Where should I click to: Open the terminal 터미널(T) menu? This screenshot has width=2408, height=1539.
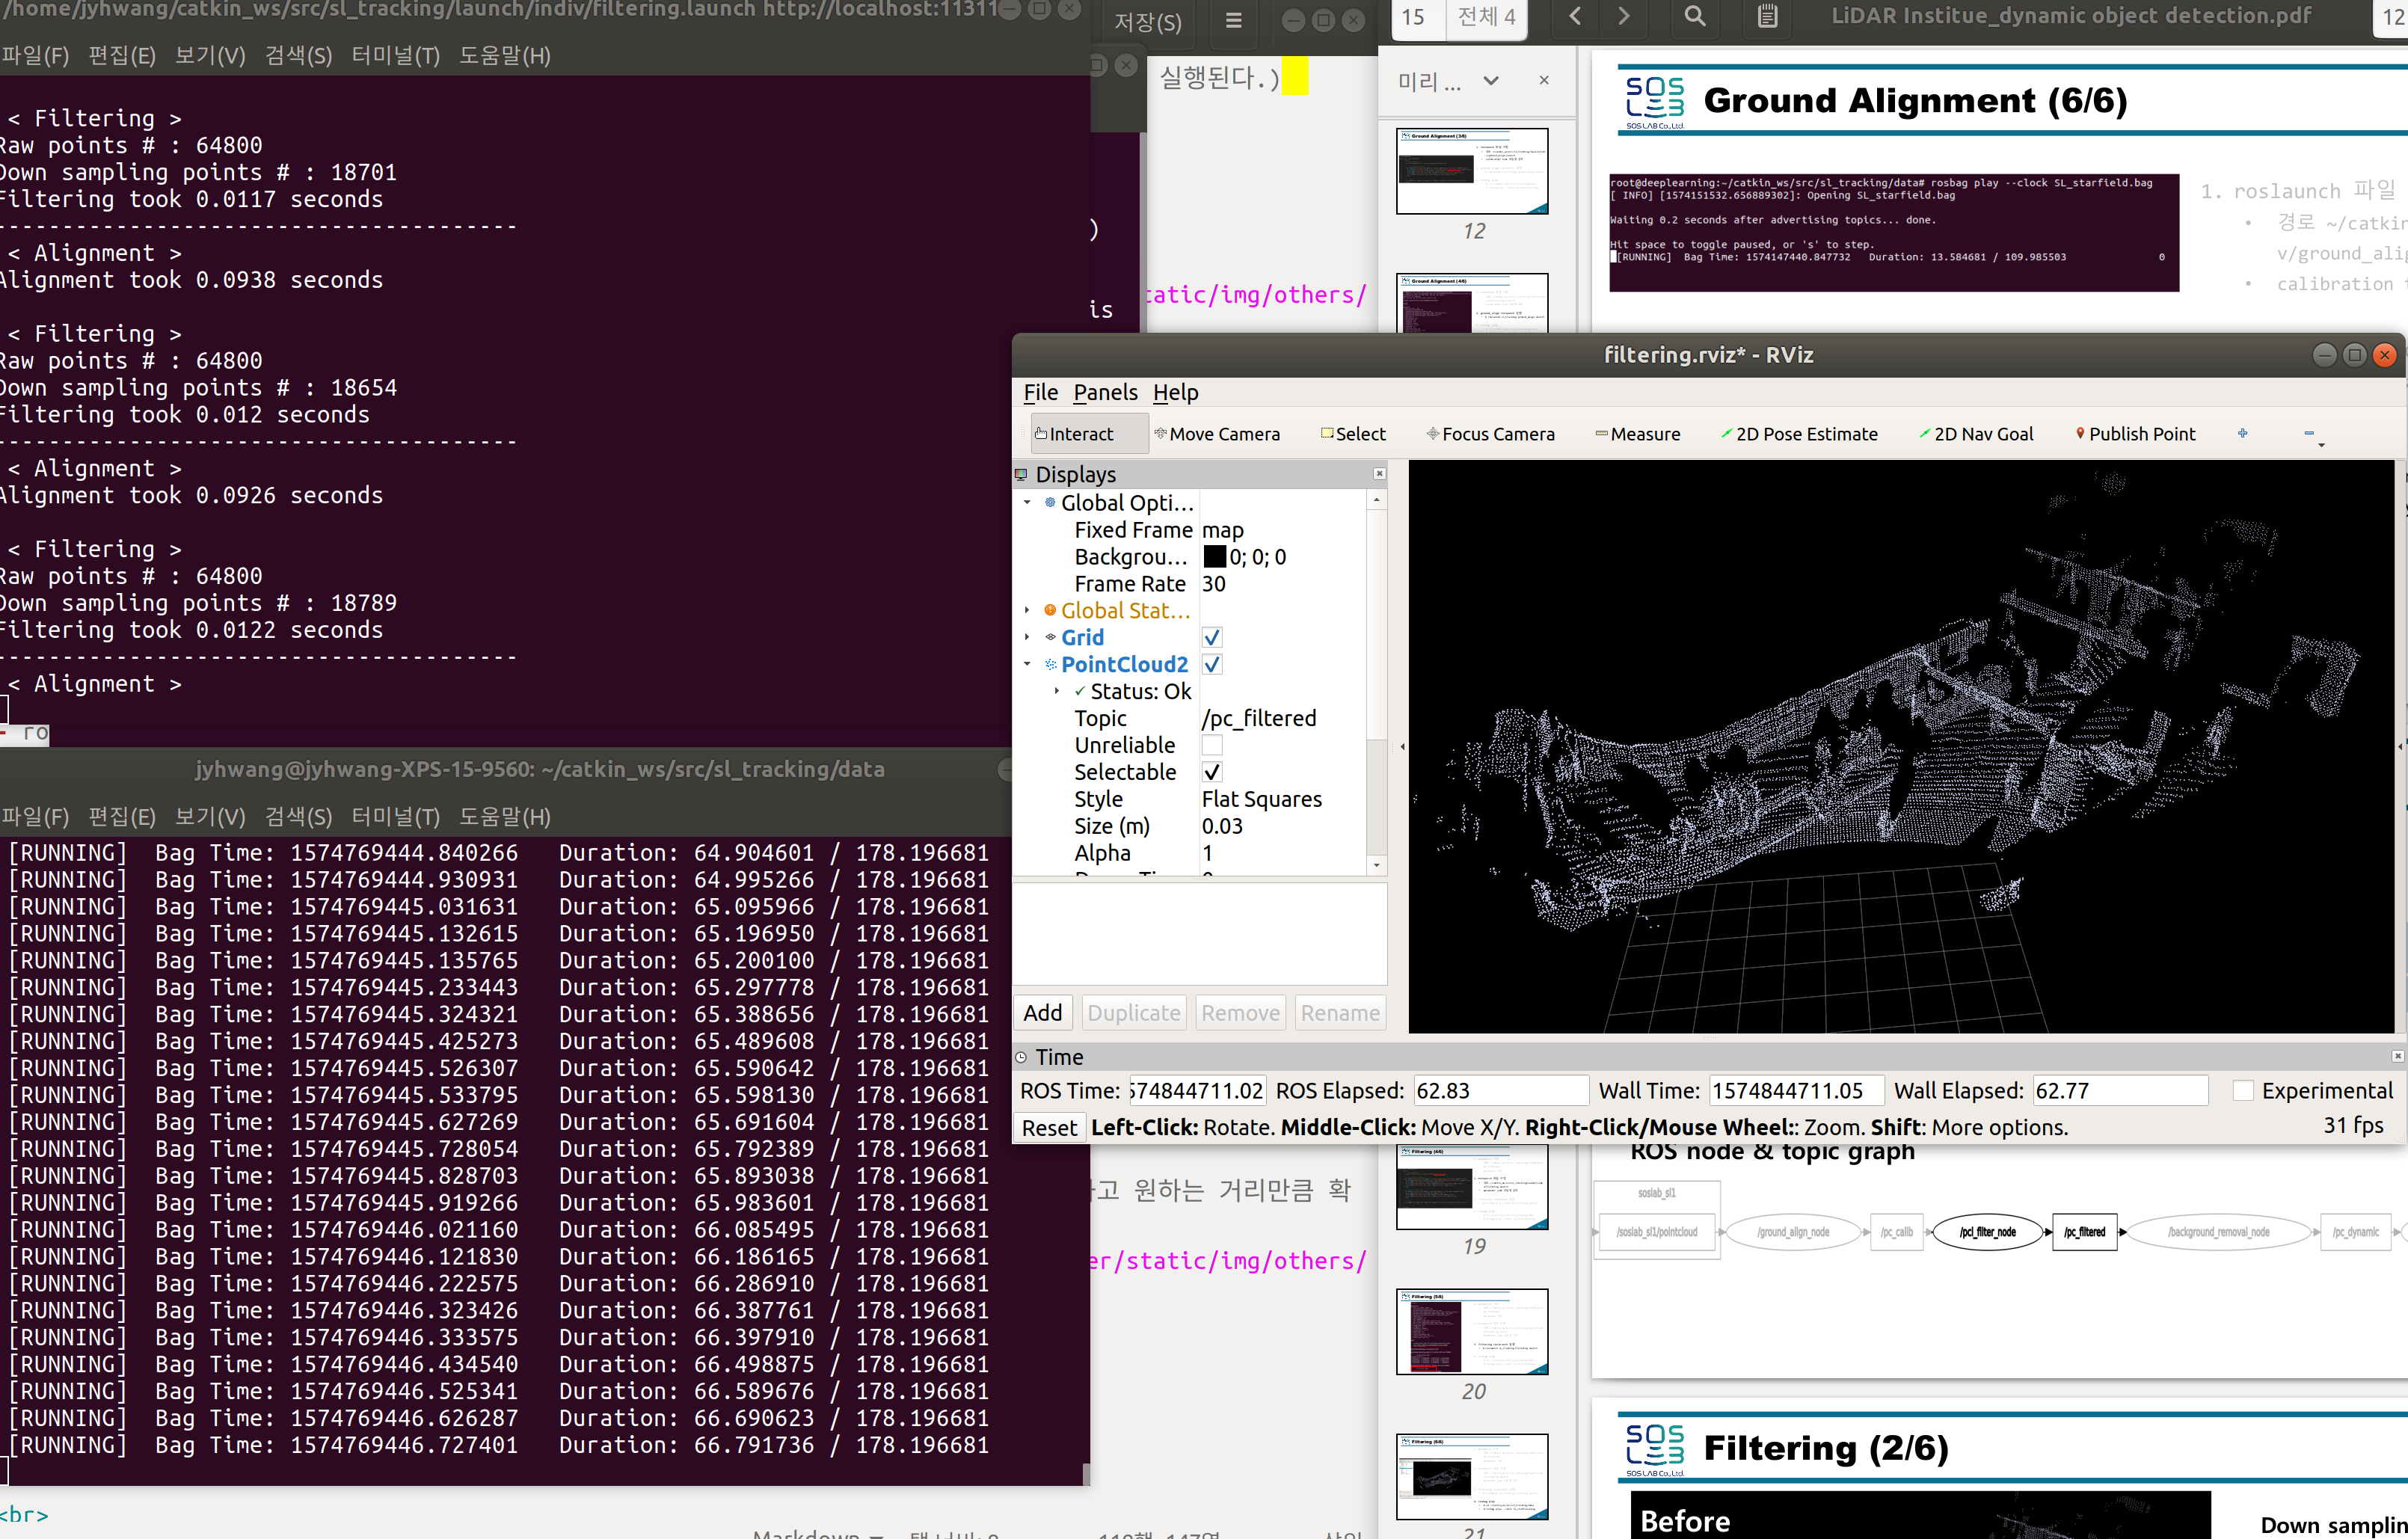tap(395, 56)
